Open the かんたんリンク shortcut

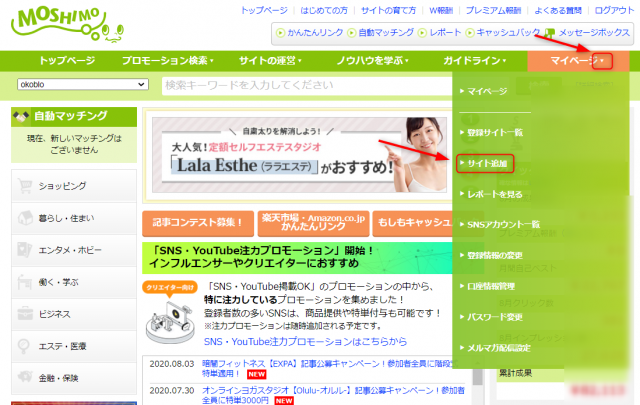315,33
